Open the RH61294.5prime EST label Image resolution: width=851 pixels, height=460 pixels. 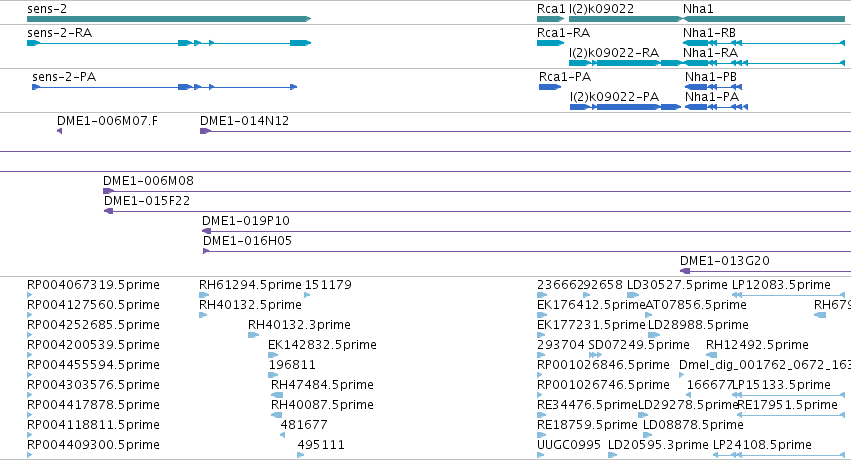click(x=250, y=285)
